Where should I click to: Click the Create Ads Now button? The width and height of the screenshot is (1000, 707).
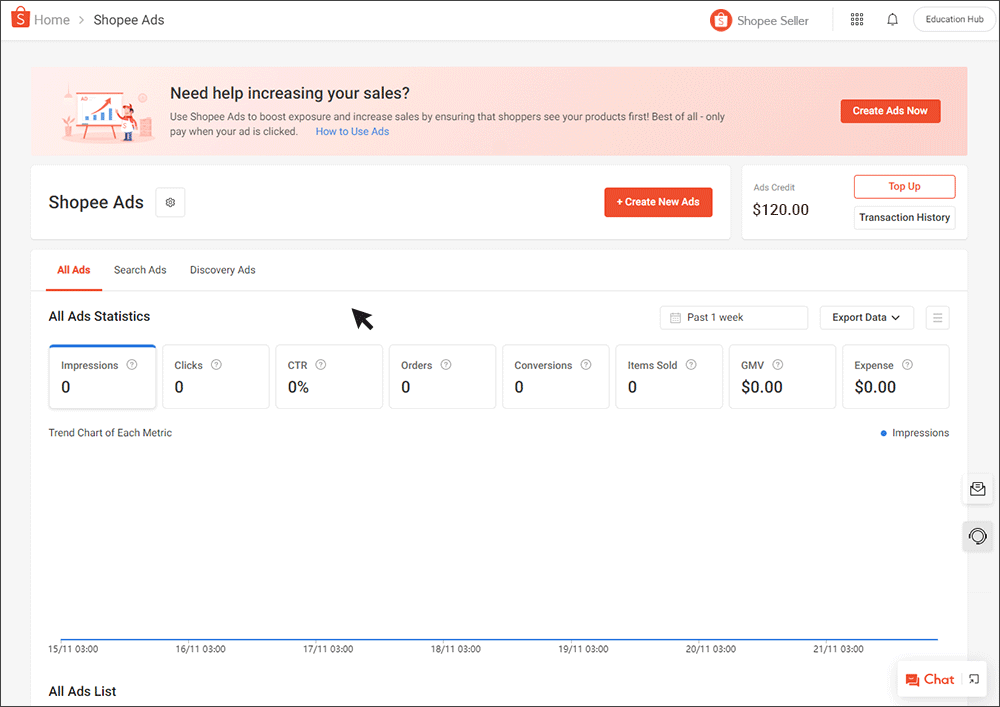click(890, 111)
